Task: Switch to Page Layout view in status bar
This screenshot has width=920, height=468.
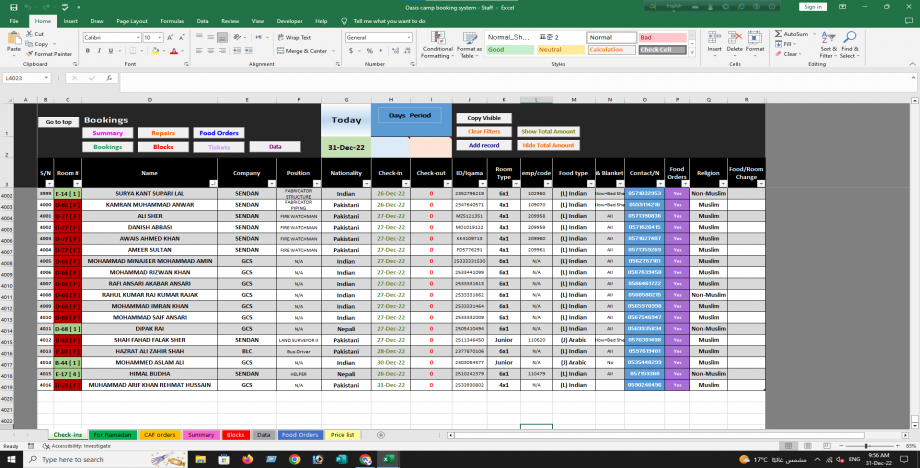Action: pos(810,445)
